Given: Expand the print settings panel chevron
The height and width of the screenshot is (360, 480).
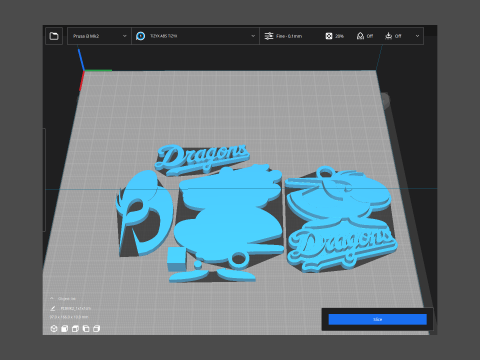Looking at the screenshot, I should [x=417, y=36].
